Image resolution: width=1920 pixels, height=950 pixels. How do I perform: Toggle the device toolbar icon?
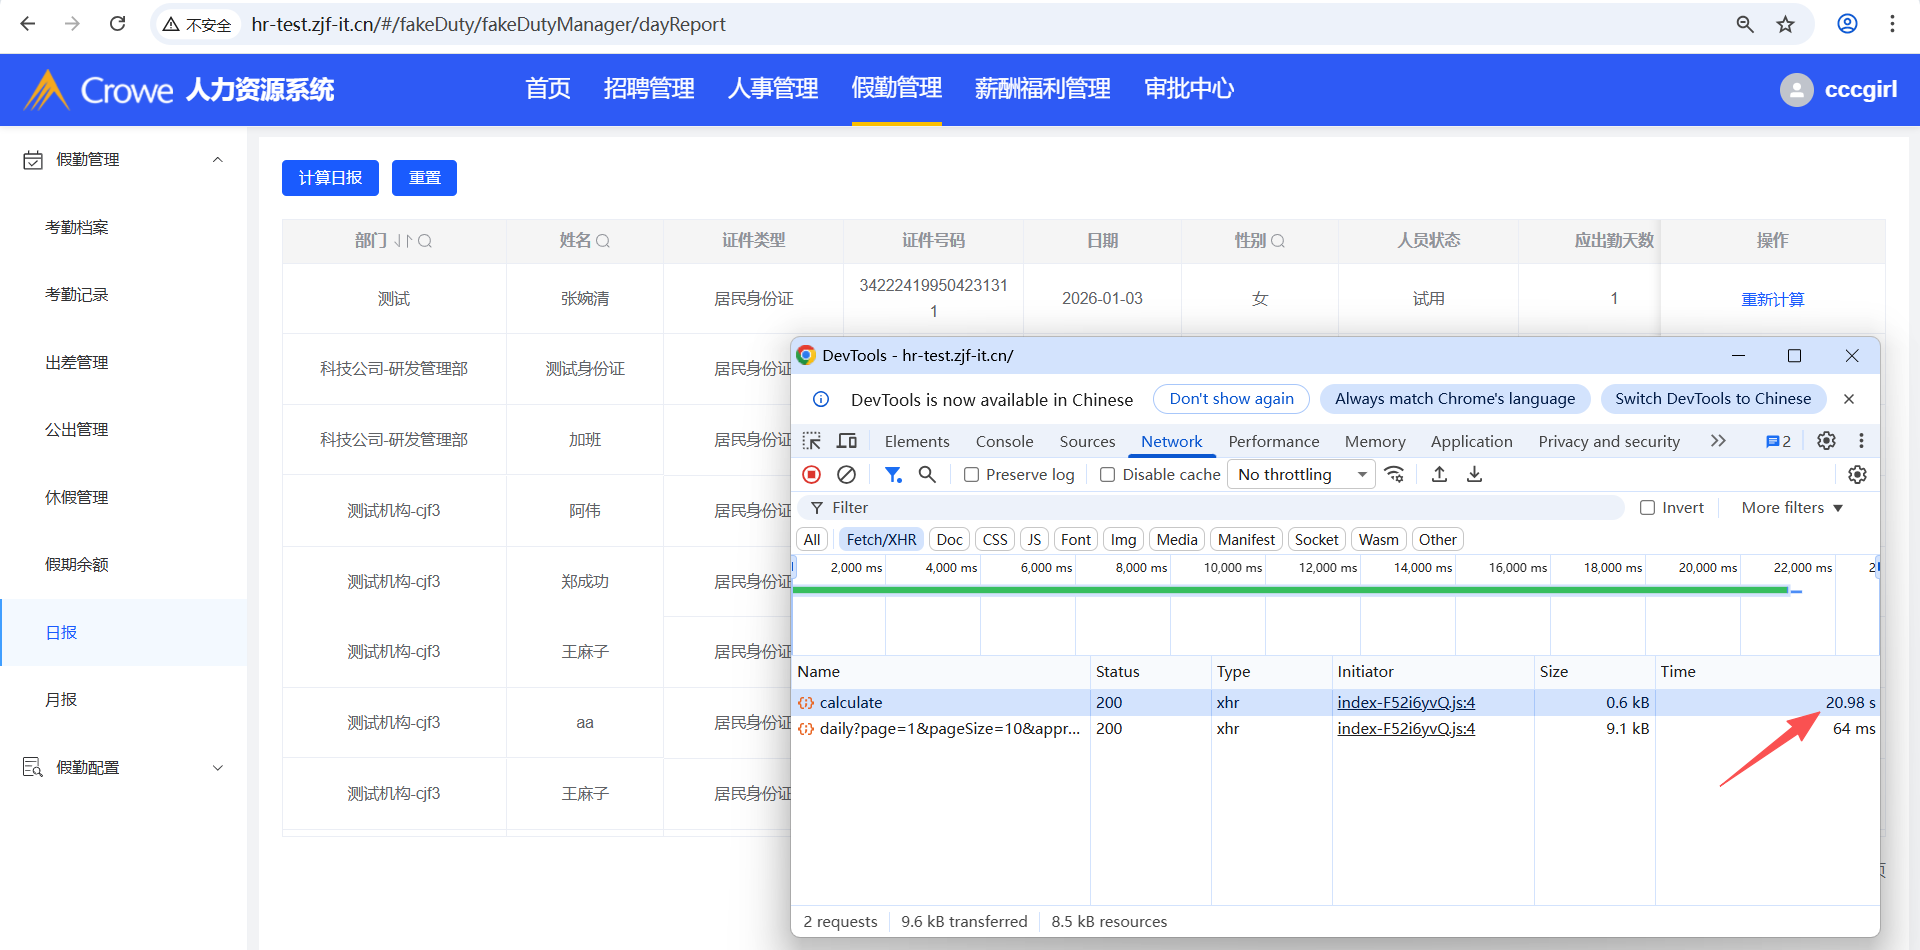[x=847, y=441]
